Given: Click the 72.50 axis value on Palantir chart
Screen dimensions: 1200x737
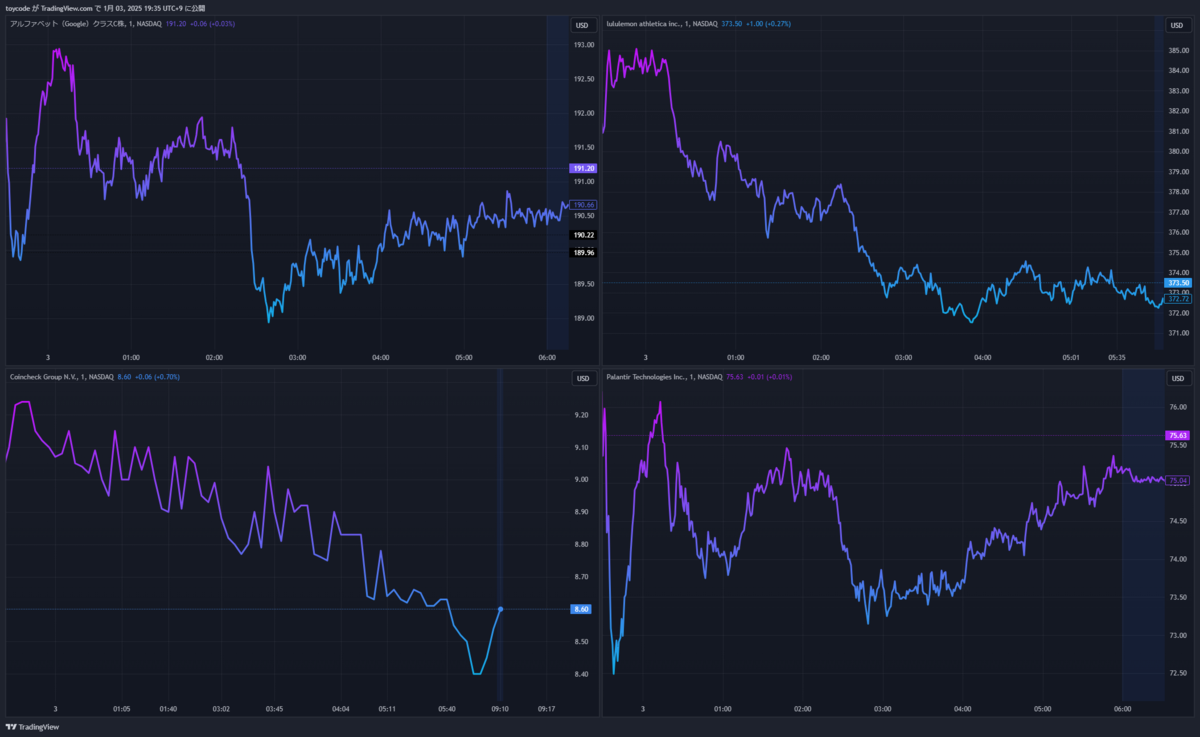Looking at the screenshot, I should tap(1178, 673).
